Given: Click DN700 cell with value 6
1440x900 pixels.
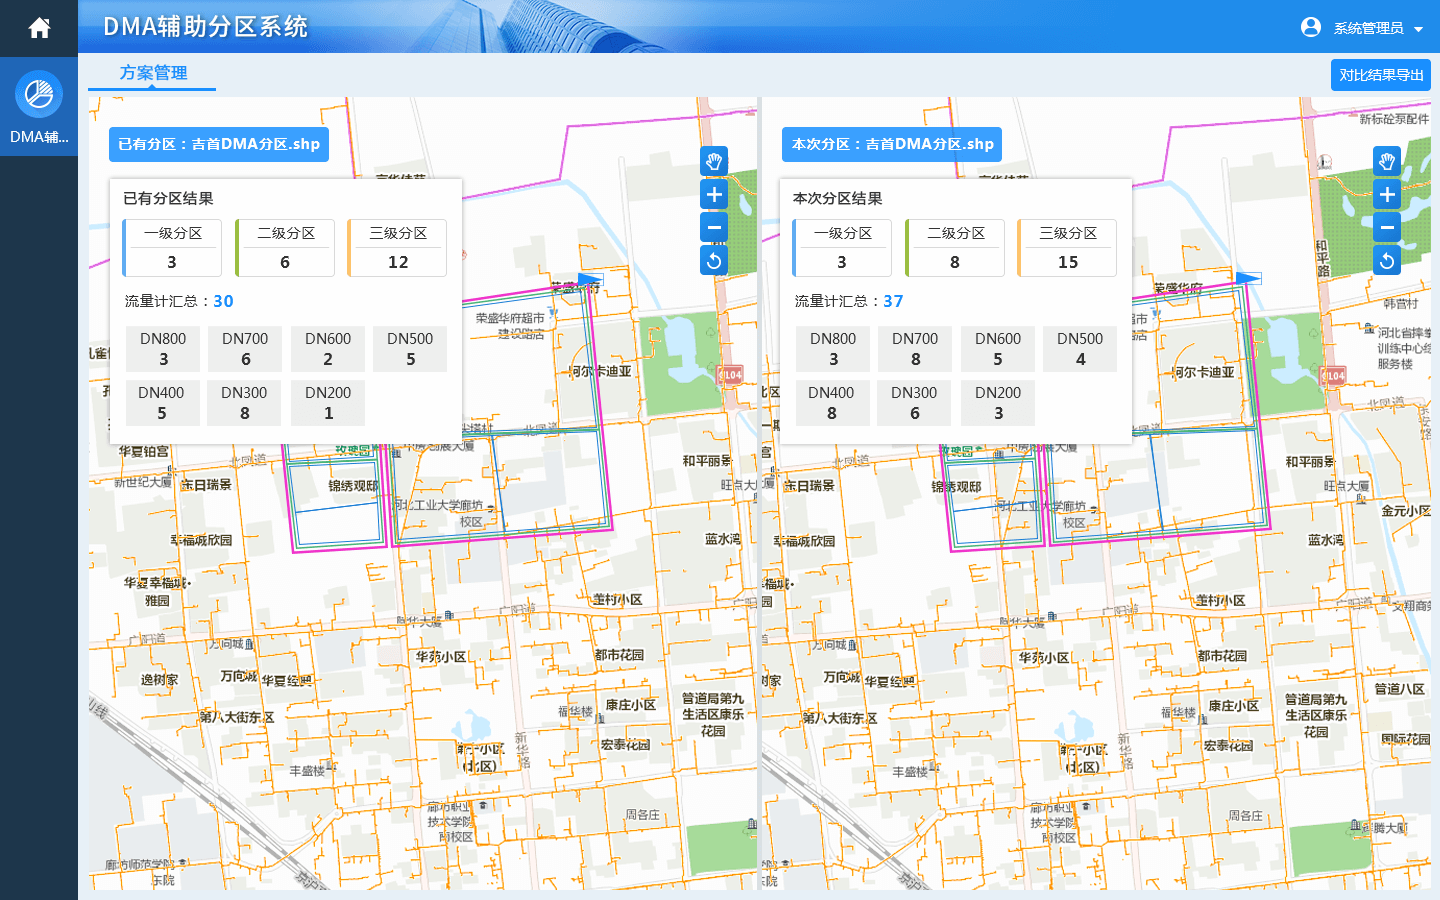Looking at the screenshot, I should coord(245,349).
